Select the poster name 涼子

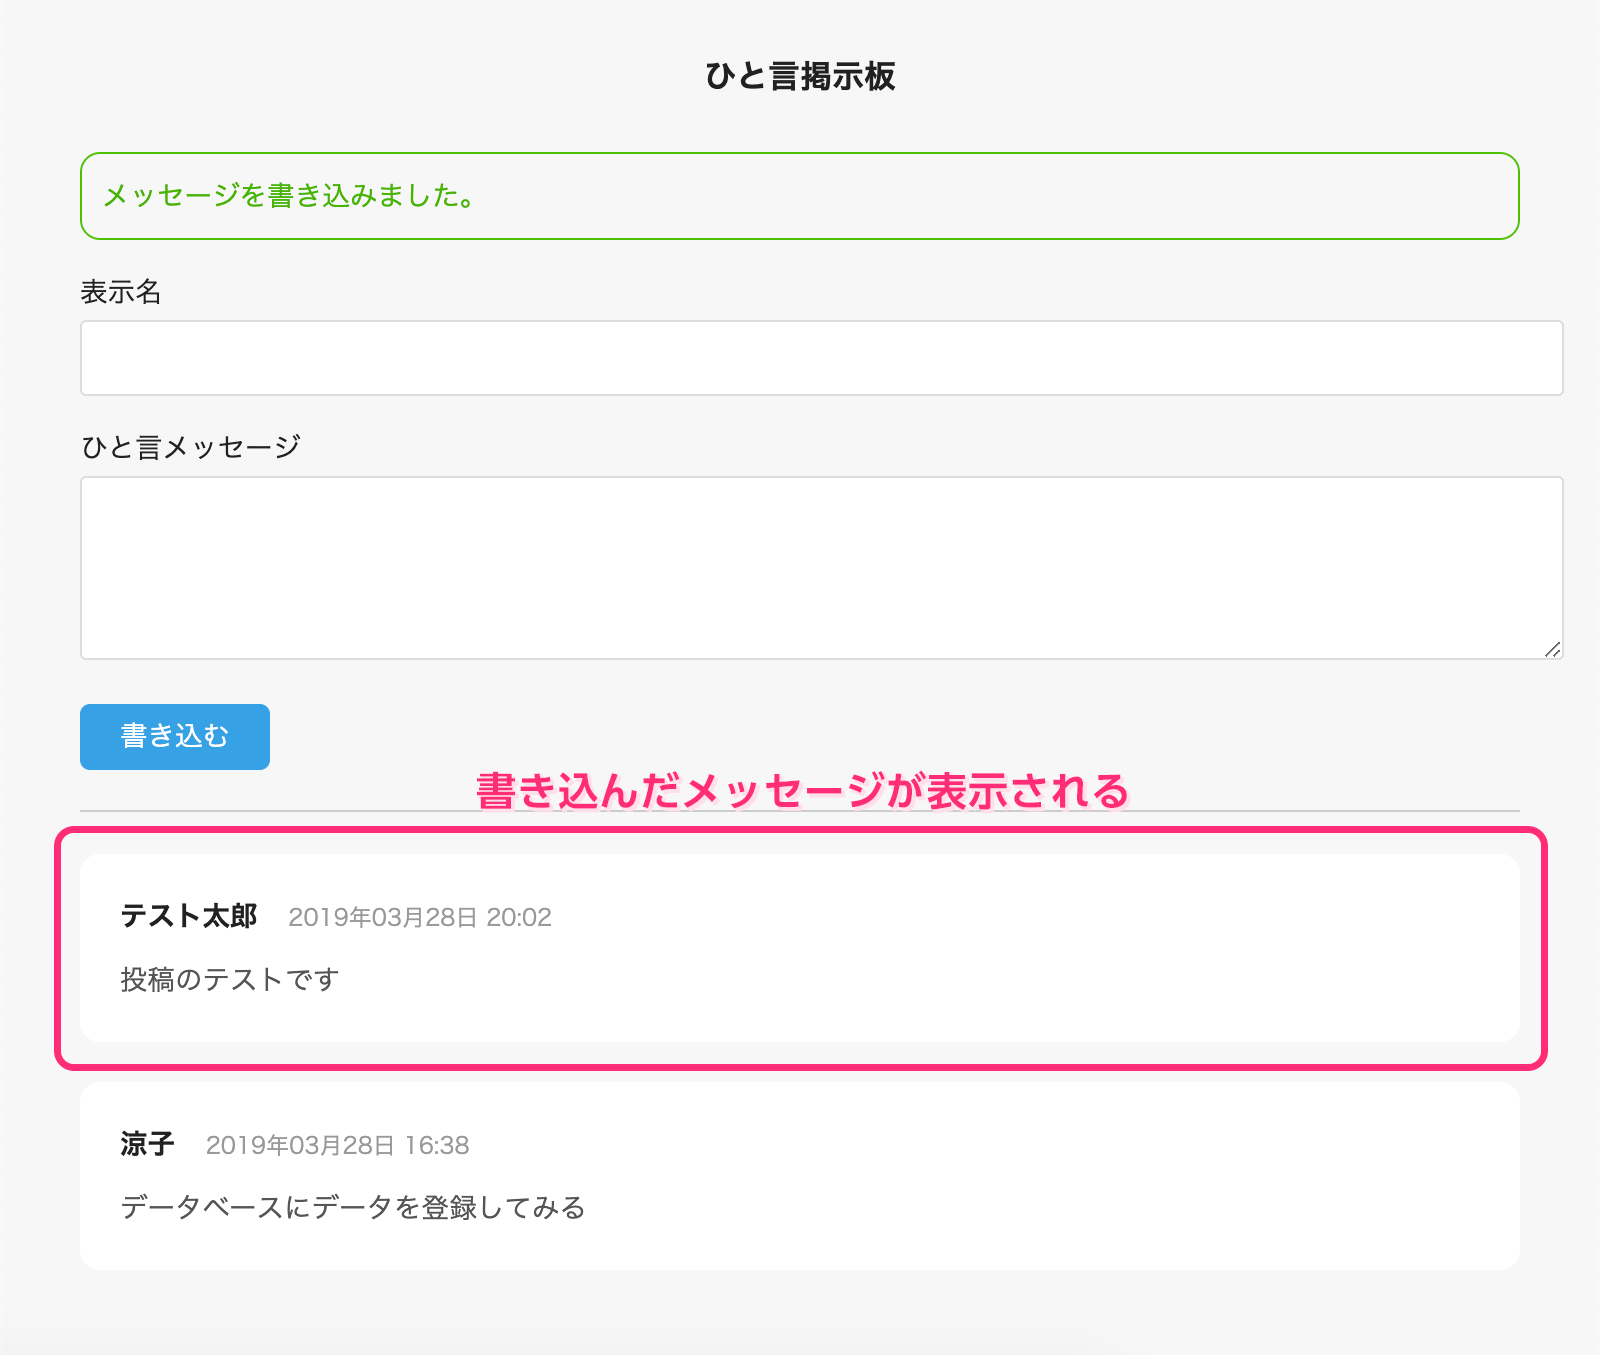pos(148,1144)
